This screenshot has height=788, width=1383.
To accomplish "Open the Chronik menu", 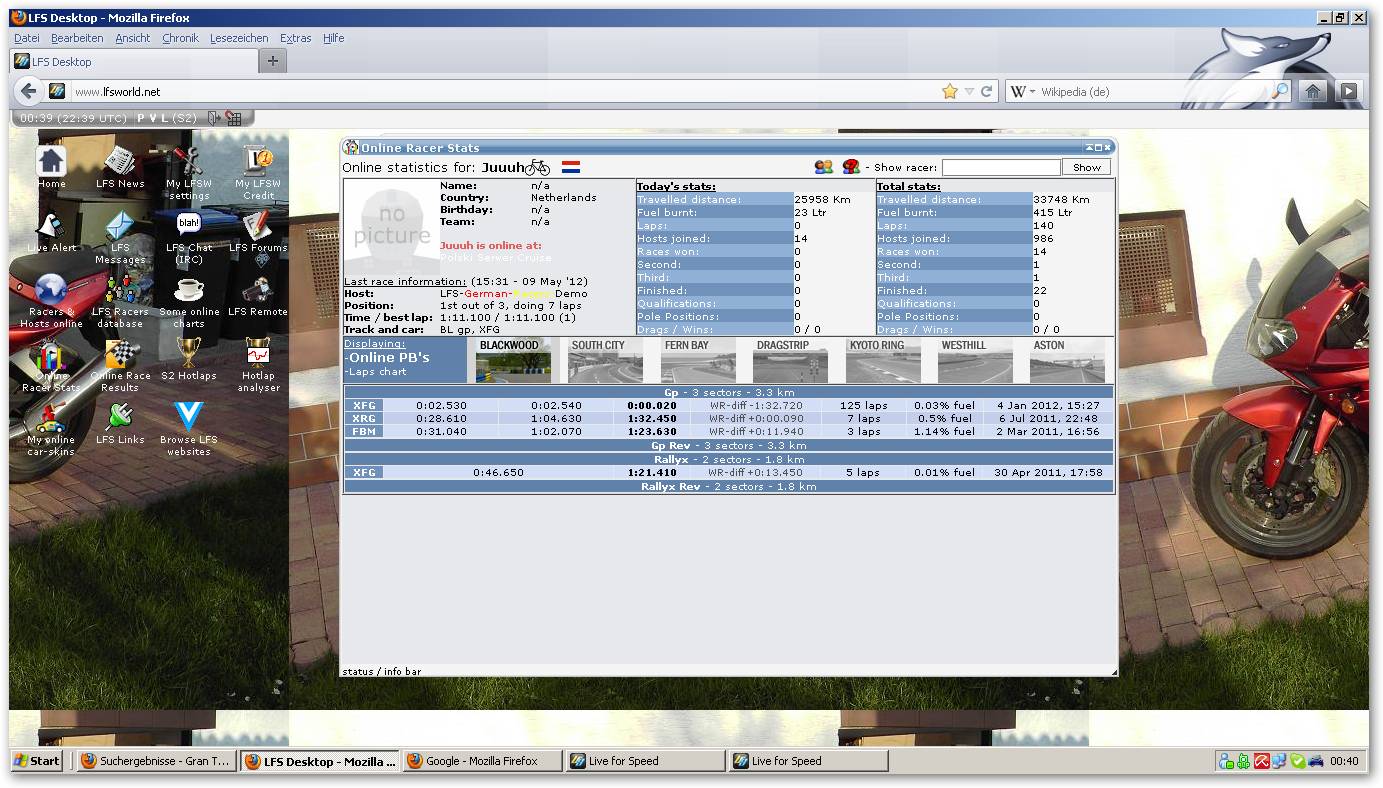I will coord(180,38).
